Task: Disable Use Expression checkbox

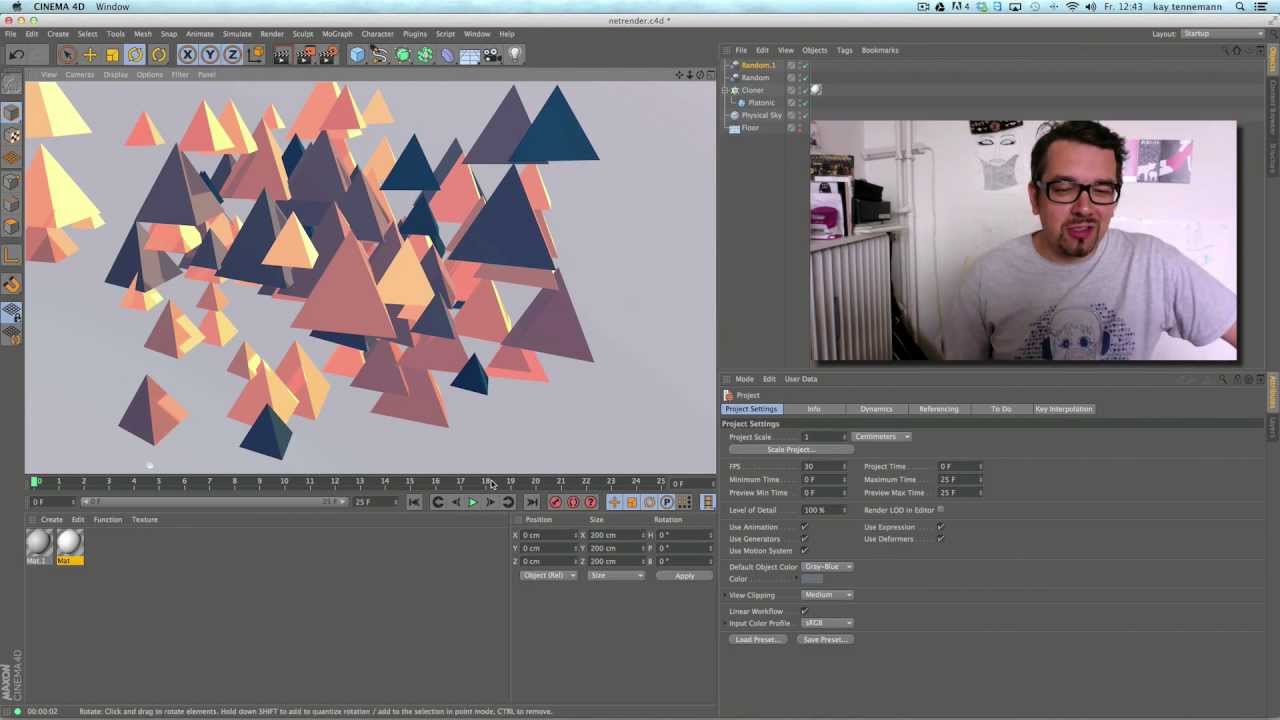Action: point(940,527)
